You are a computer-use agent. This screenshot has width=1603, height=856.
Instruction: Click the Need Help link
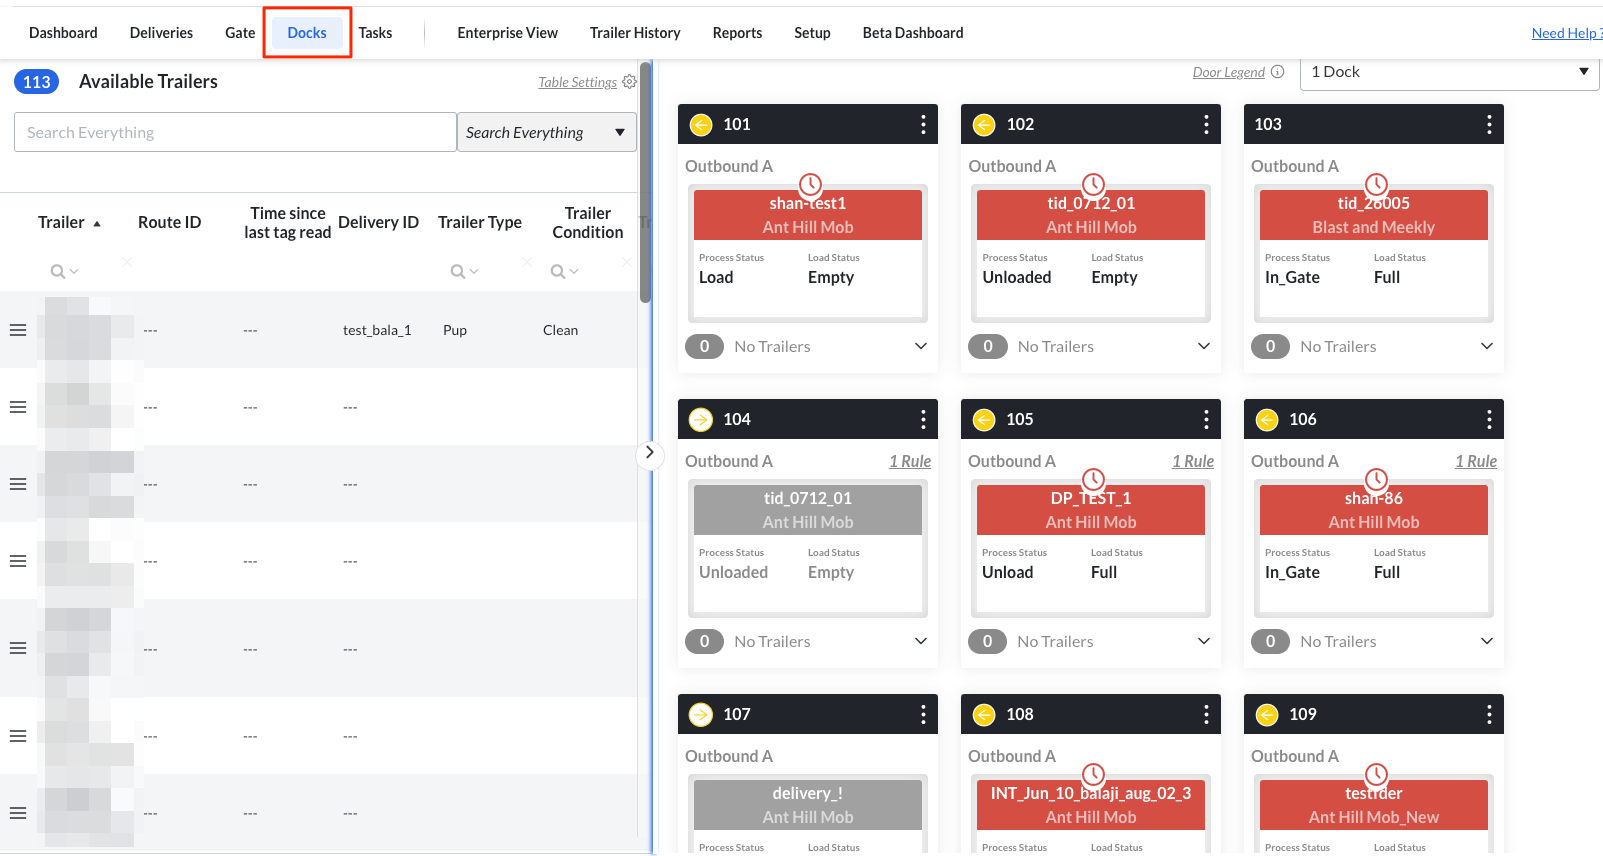coord(1565,33)
